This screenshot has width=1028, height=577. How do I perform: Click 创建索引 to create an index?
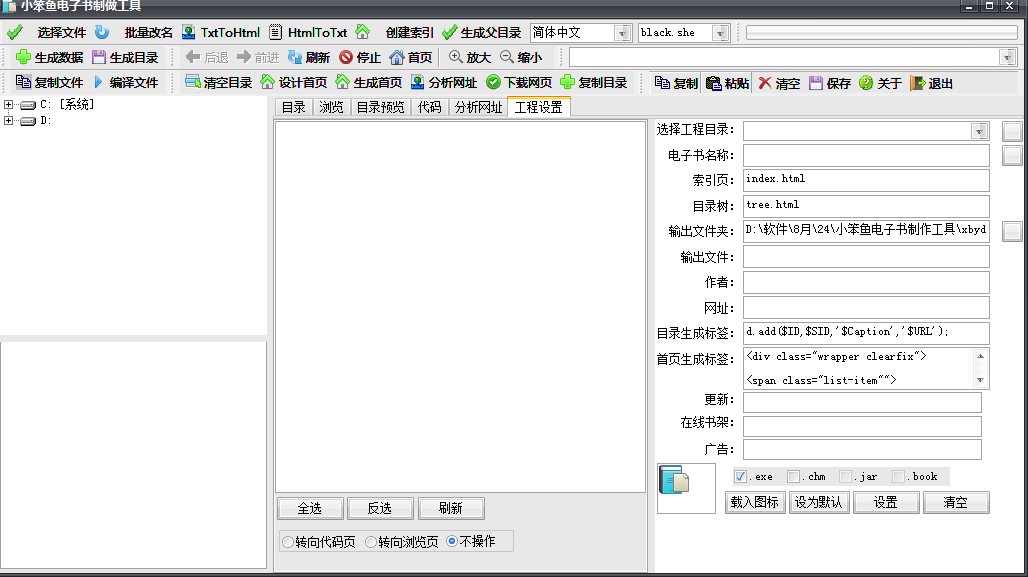tap(410, 30)
